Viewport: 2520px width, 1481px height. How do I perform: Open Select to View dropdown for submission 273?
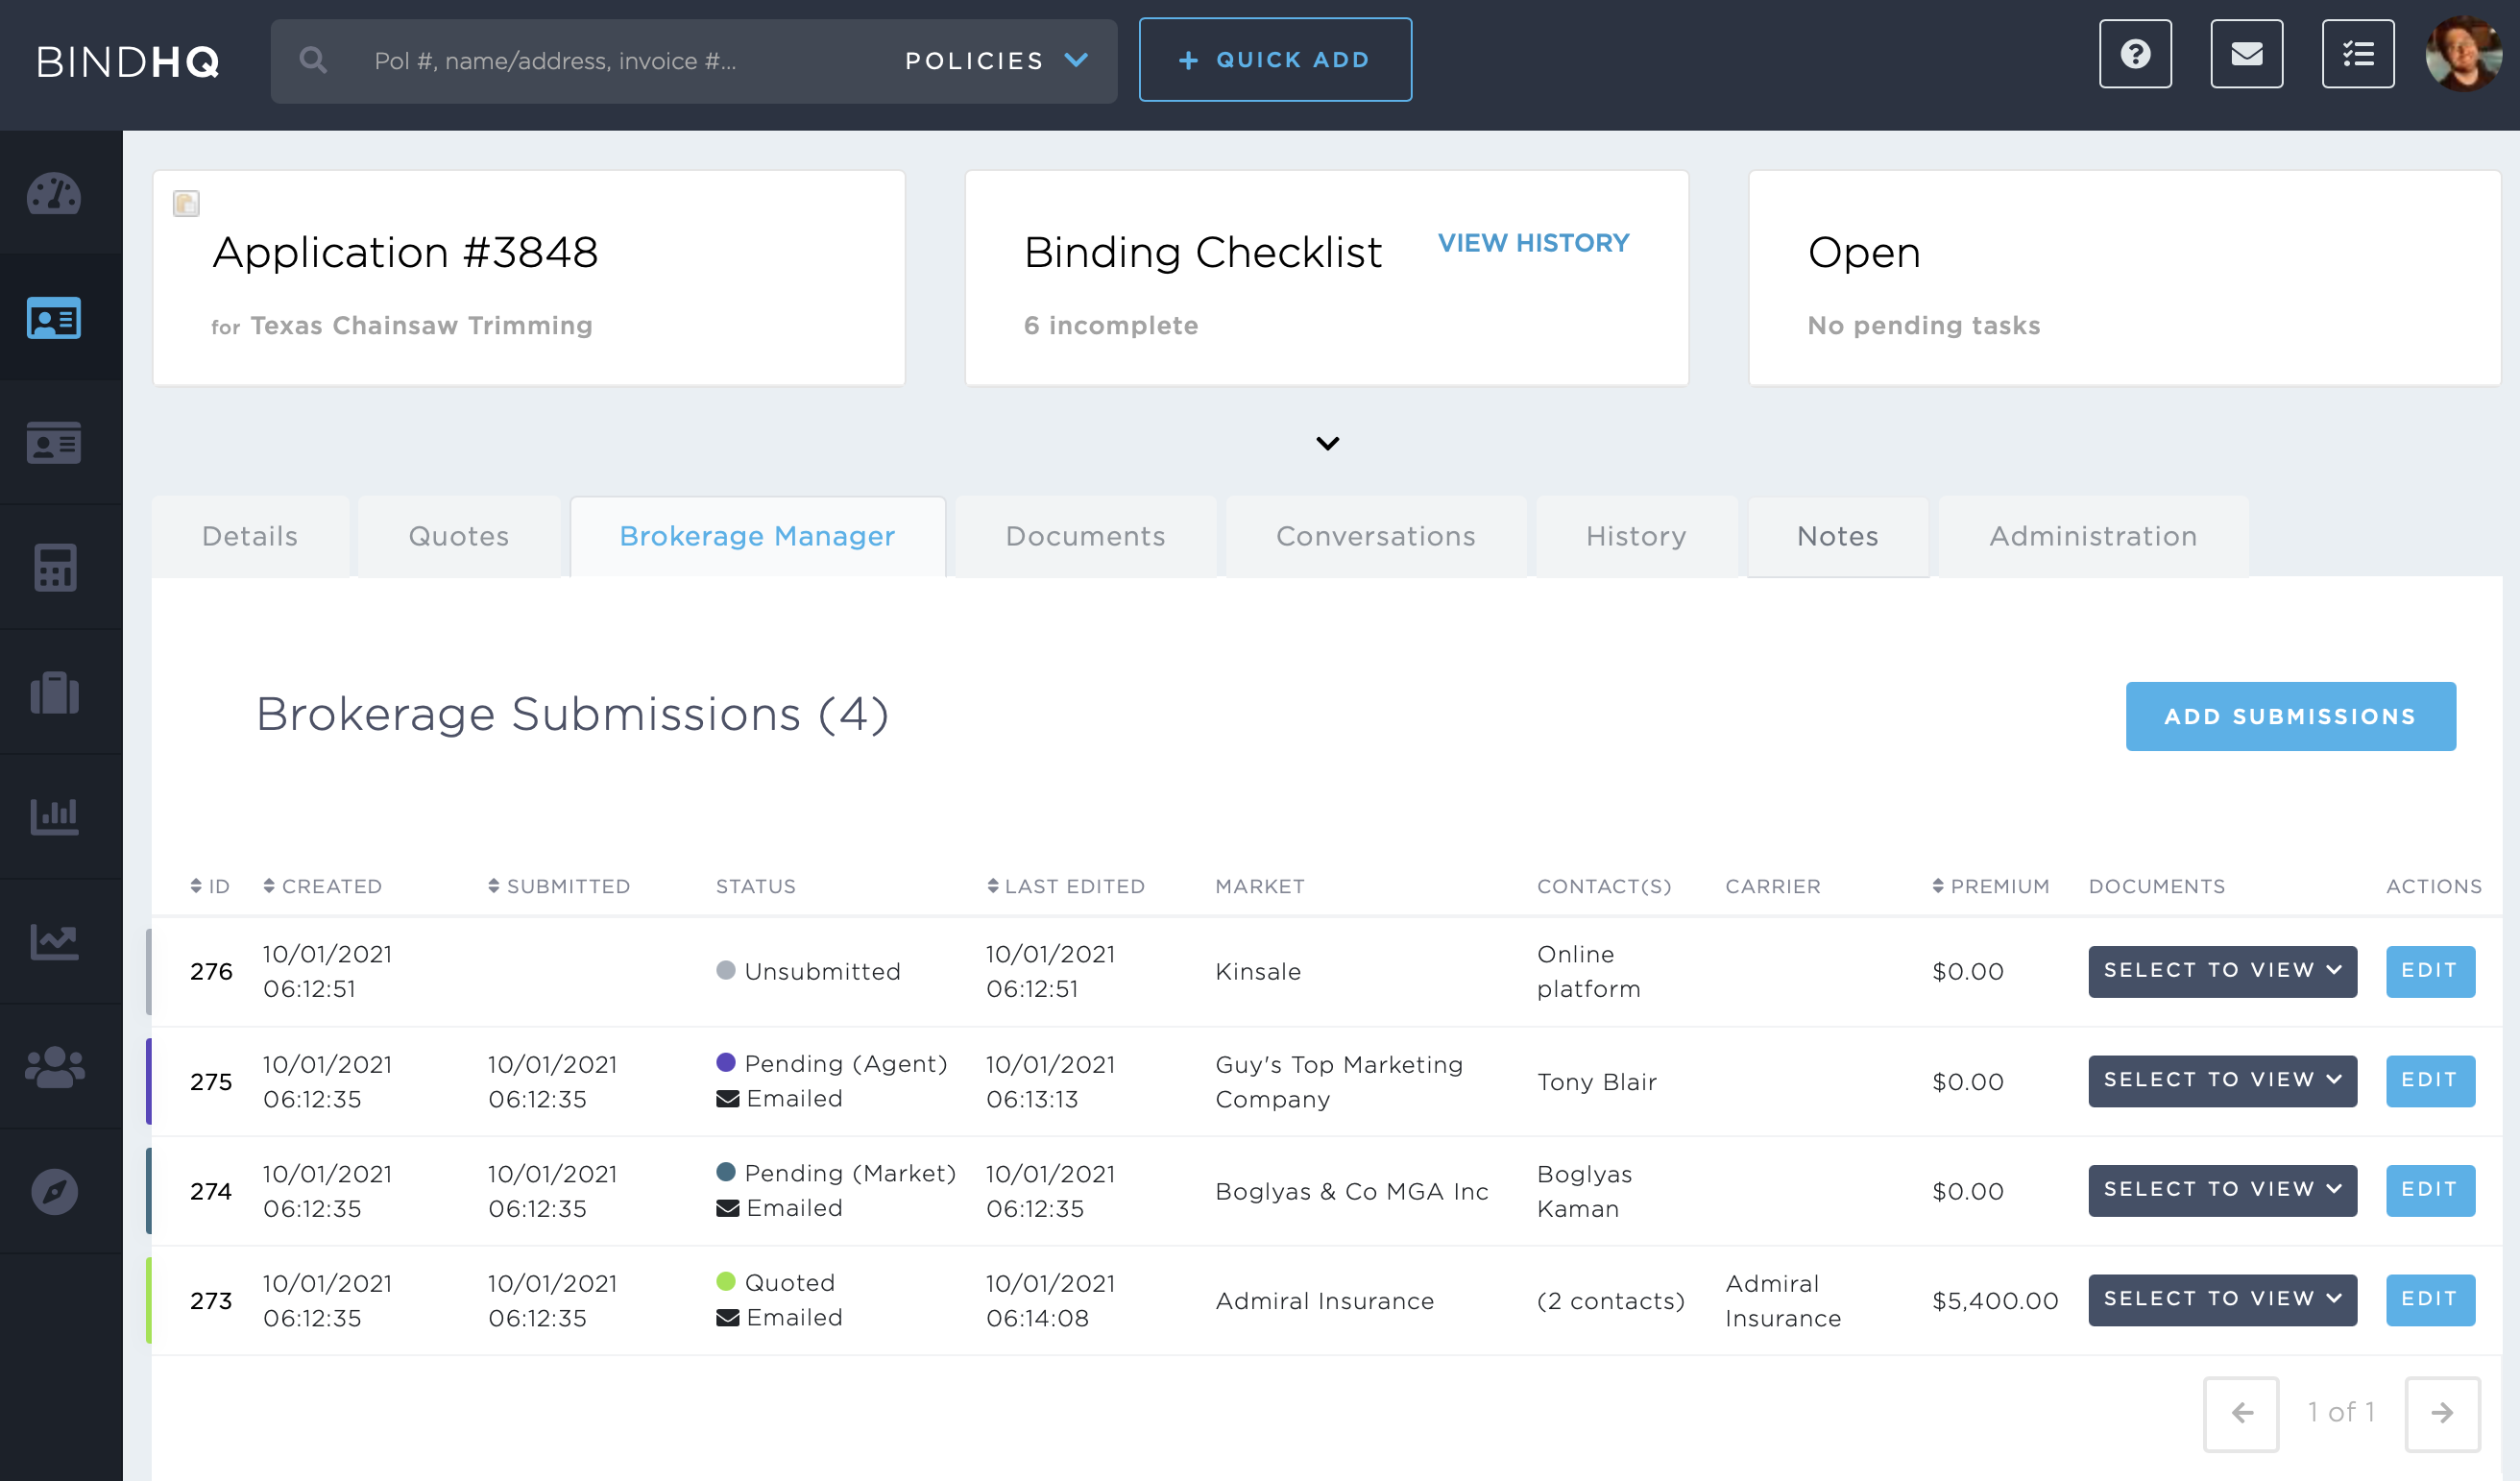tap(2222, 1300)
